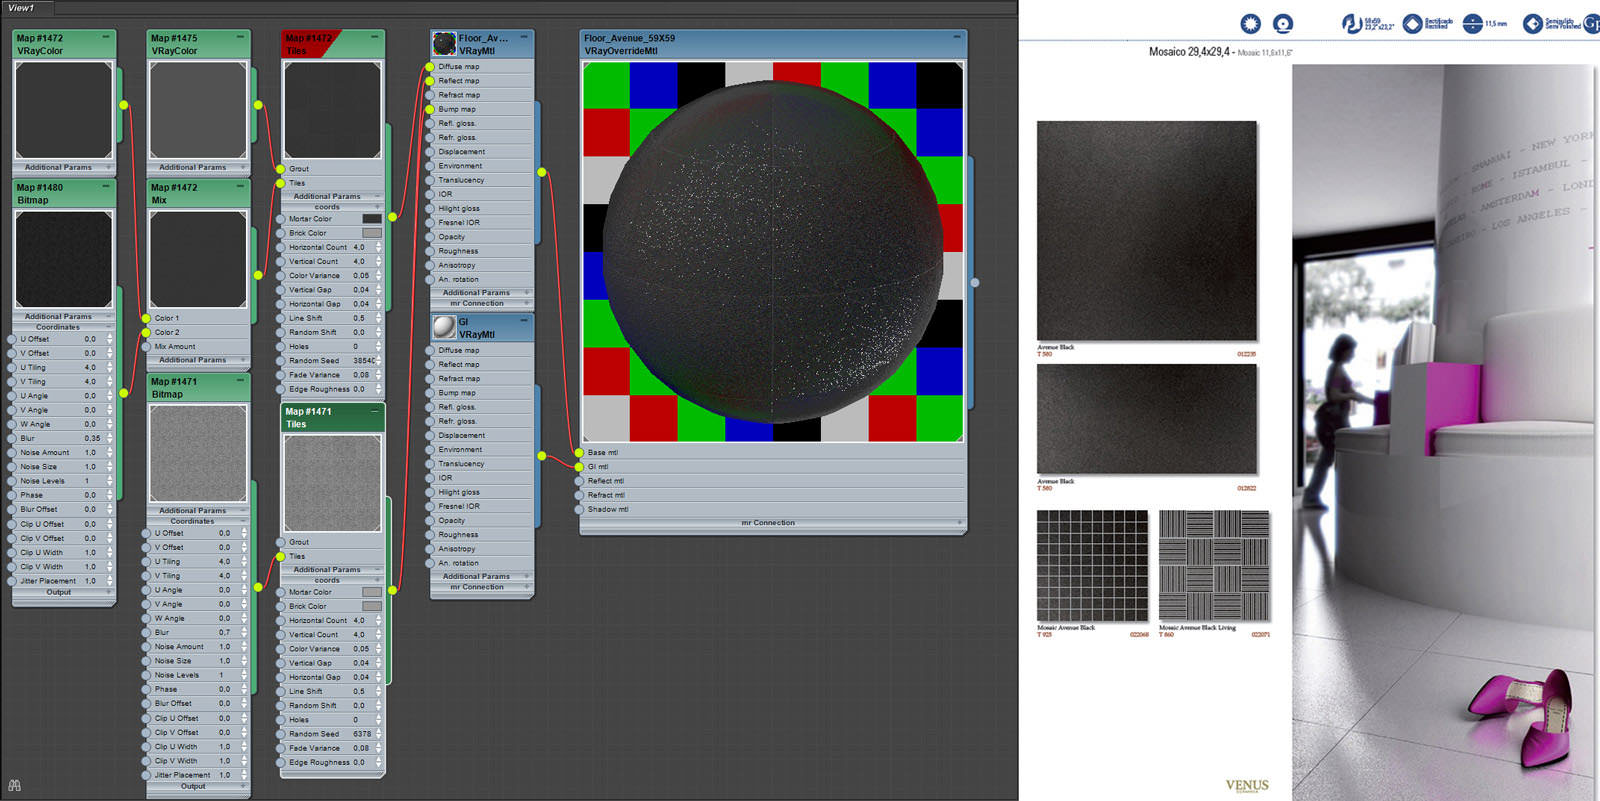The height and width of the screenshot is (801, 1600).
Task: Click the 59x59 size icon in catalog
Action: [1351, 23]
